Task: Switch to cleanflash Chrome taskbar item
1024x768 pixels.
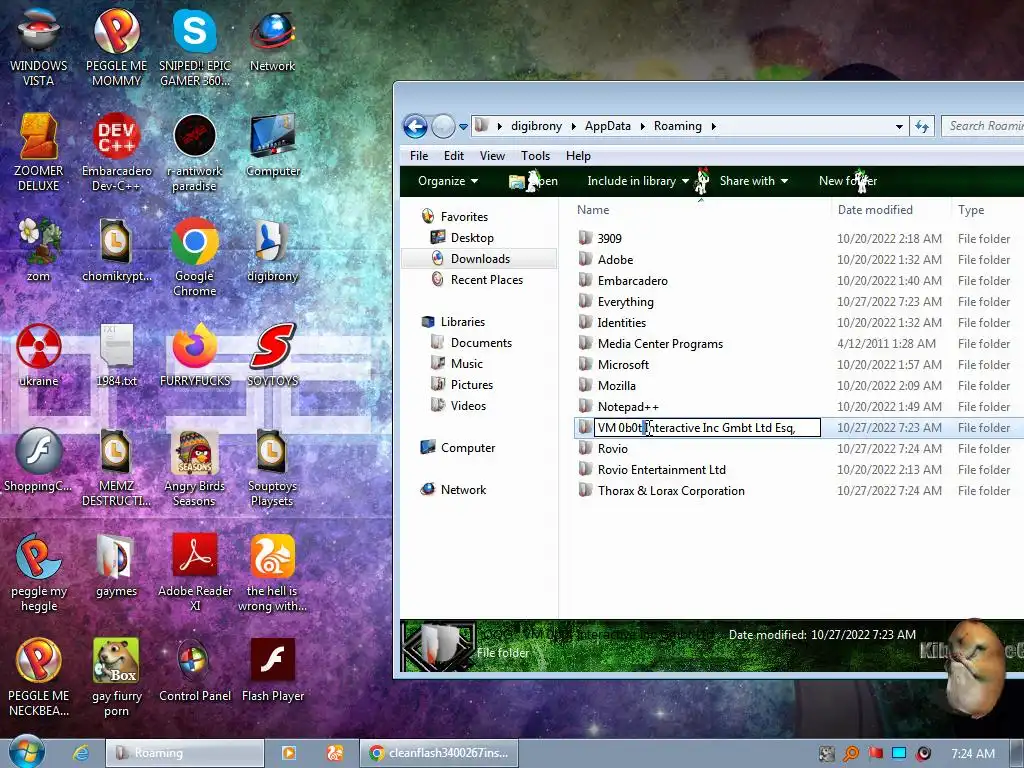Action: click(x=439, y=753)
